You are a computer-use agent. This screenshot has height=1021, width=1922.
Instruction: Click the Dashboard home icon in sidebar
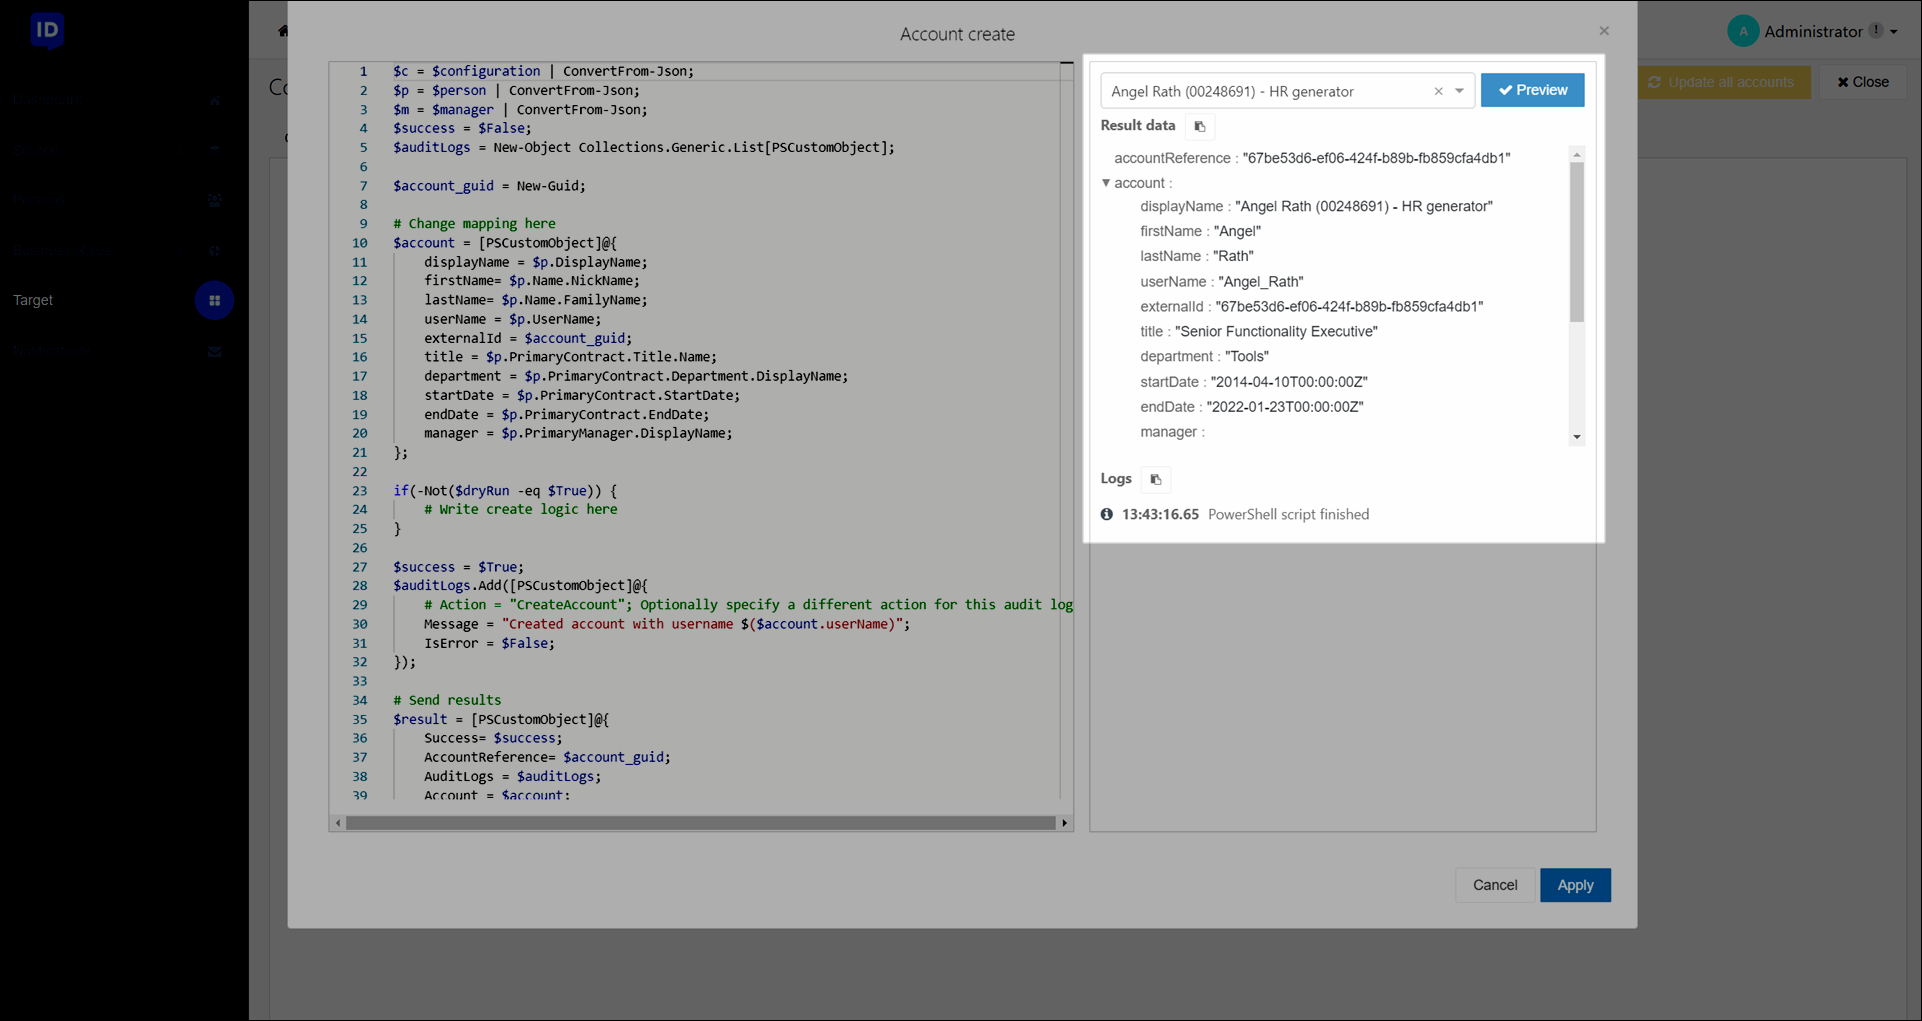coord(215,100)
